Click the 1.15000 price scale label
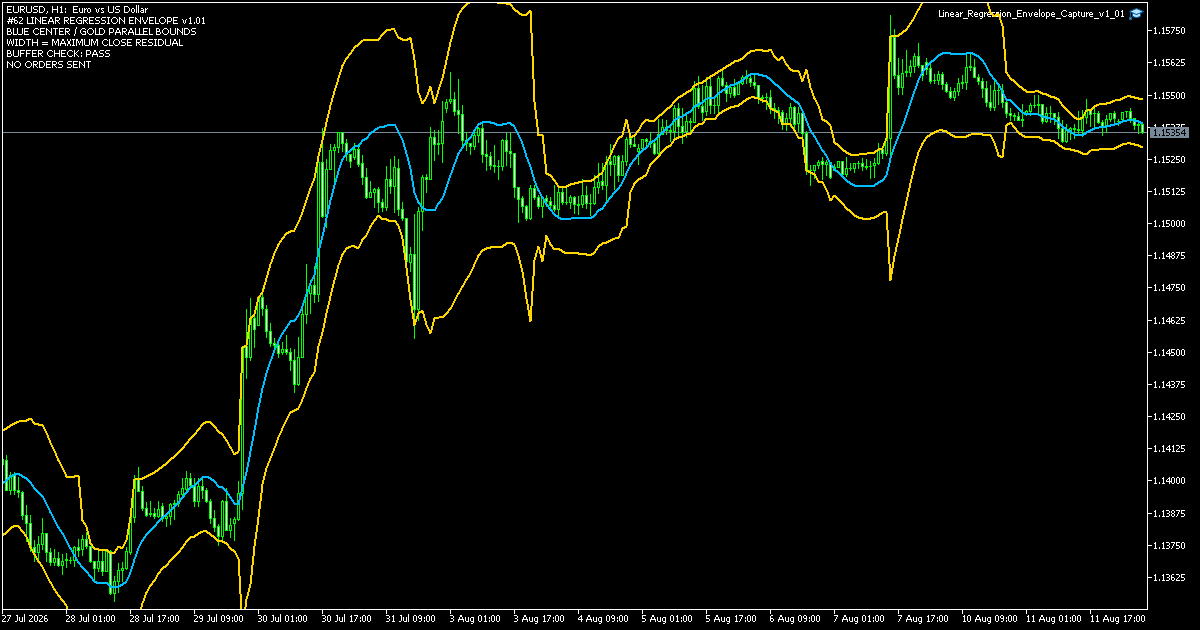 (x=1169, y=224)
